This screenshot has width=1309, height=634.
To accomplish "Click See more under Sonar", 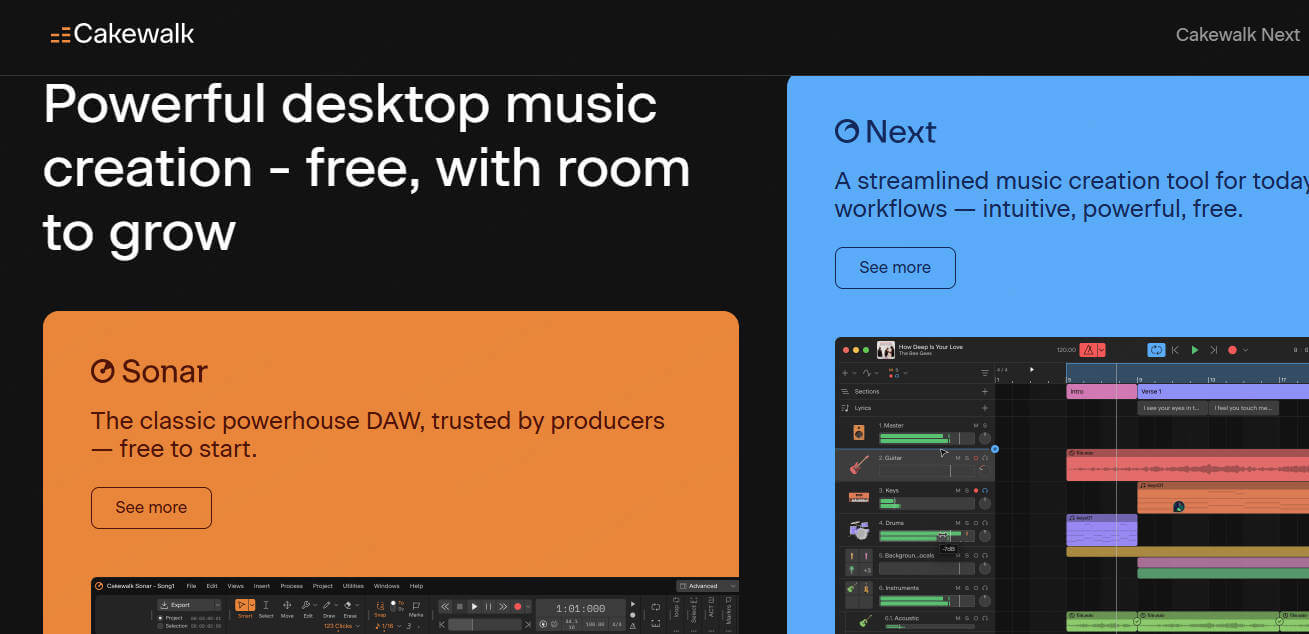I will (151, 507).
